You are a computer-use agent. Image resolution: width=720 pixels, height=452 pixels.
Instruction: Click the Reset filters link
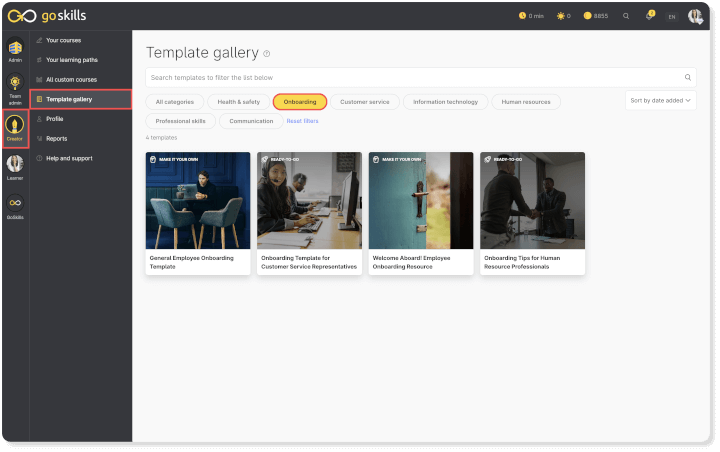(x=303, y=121)
